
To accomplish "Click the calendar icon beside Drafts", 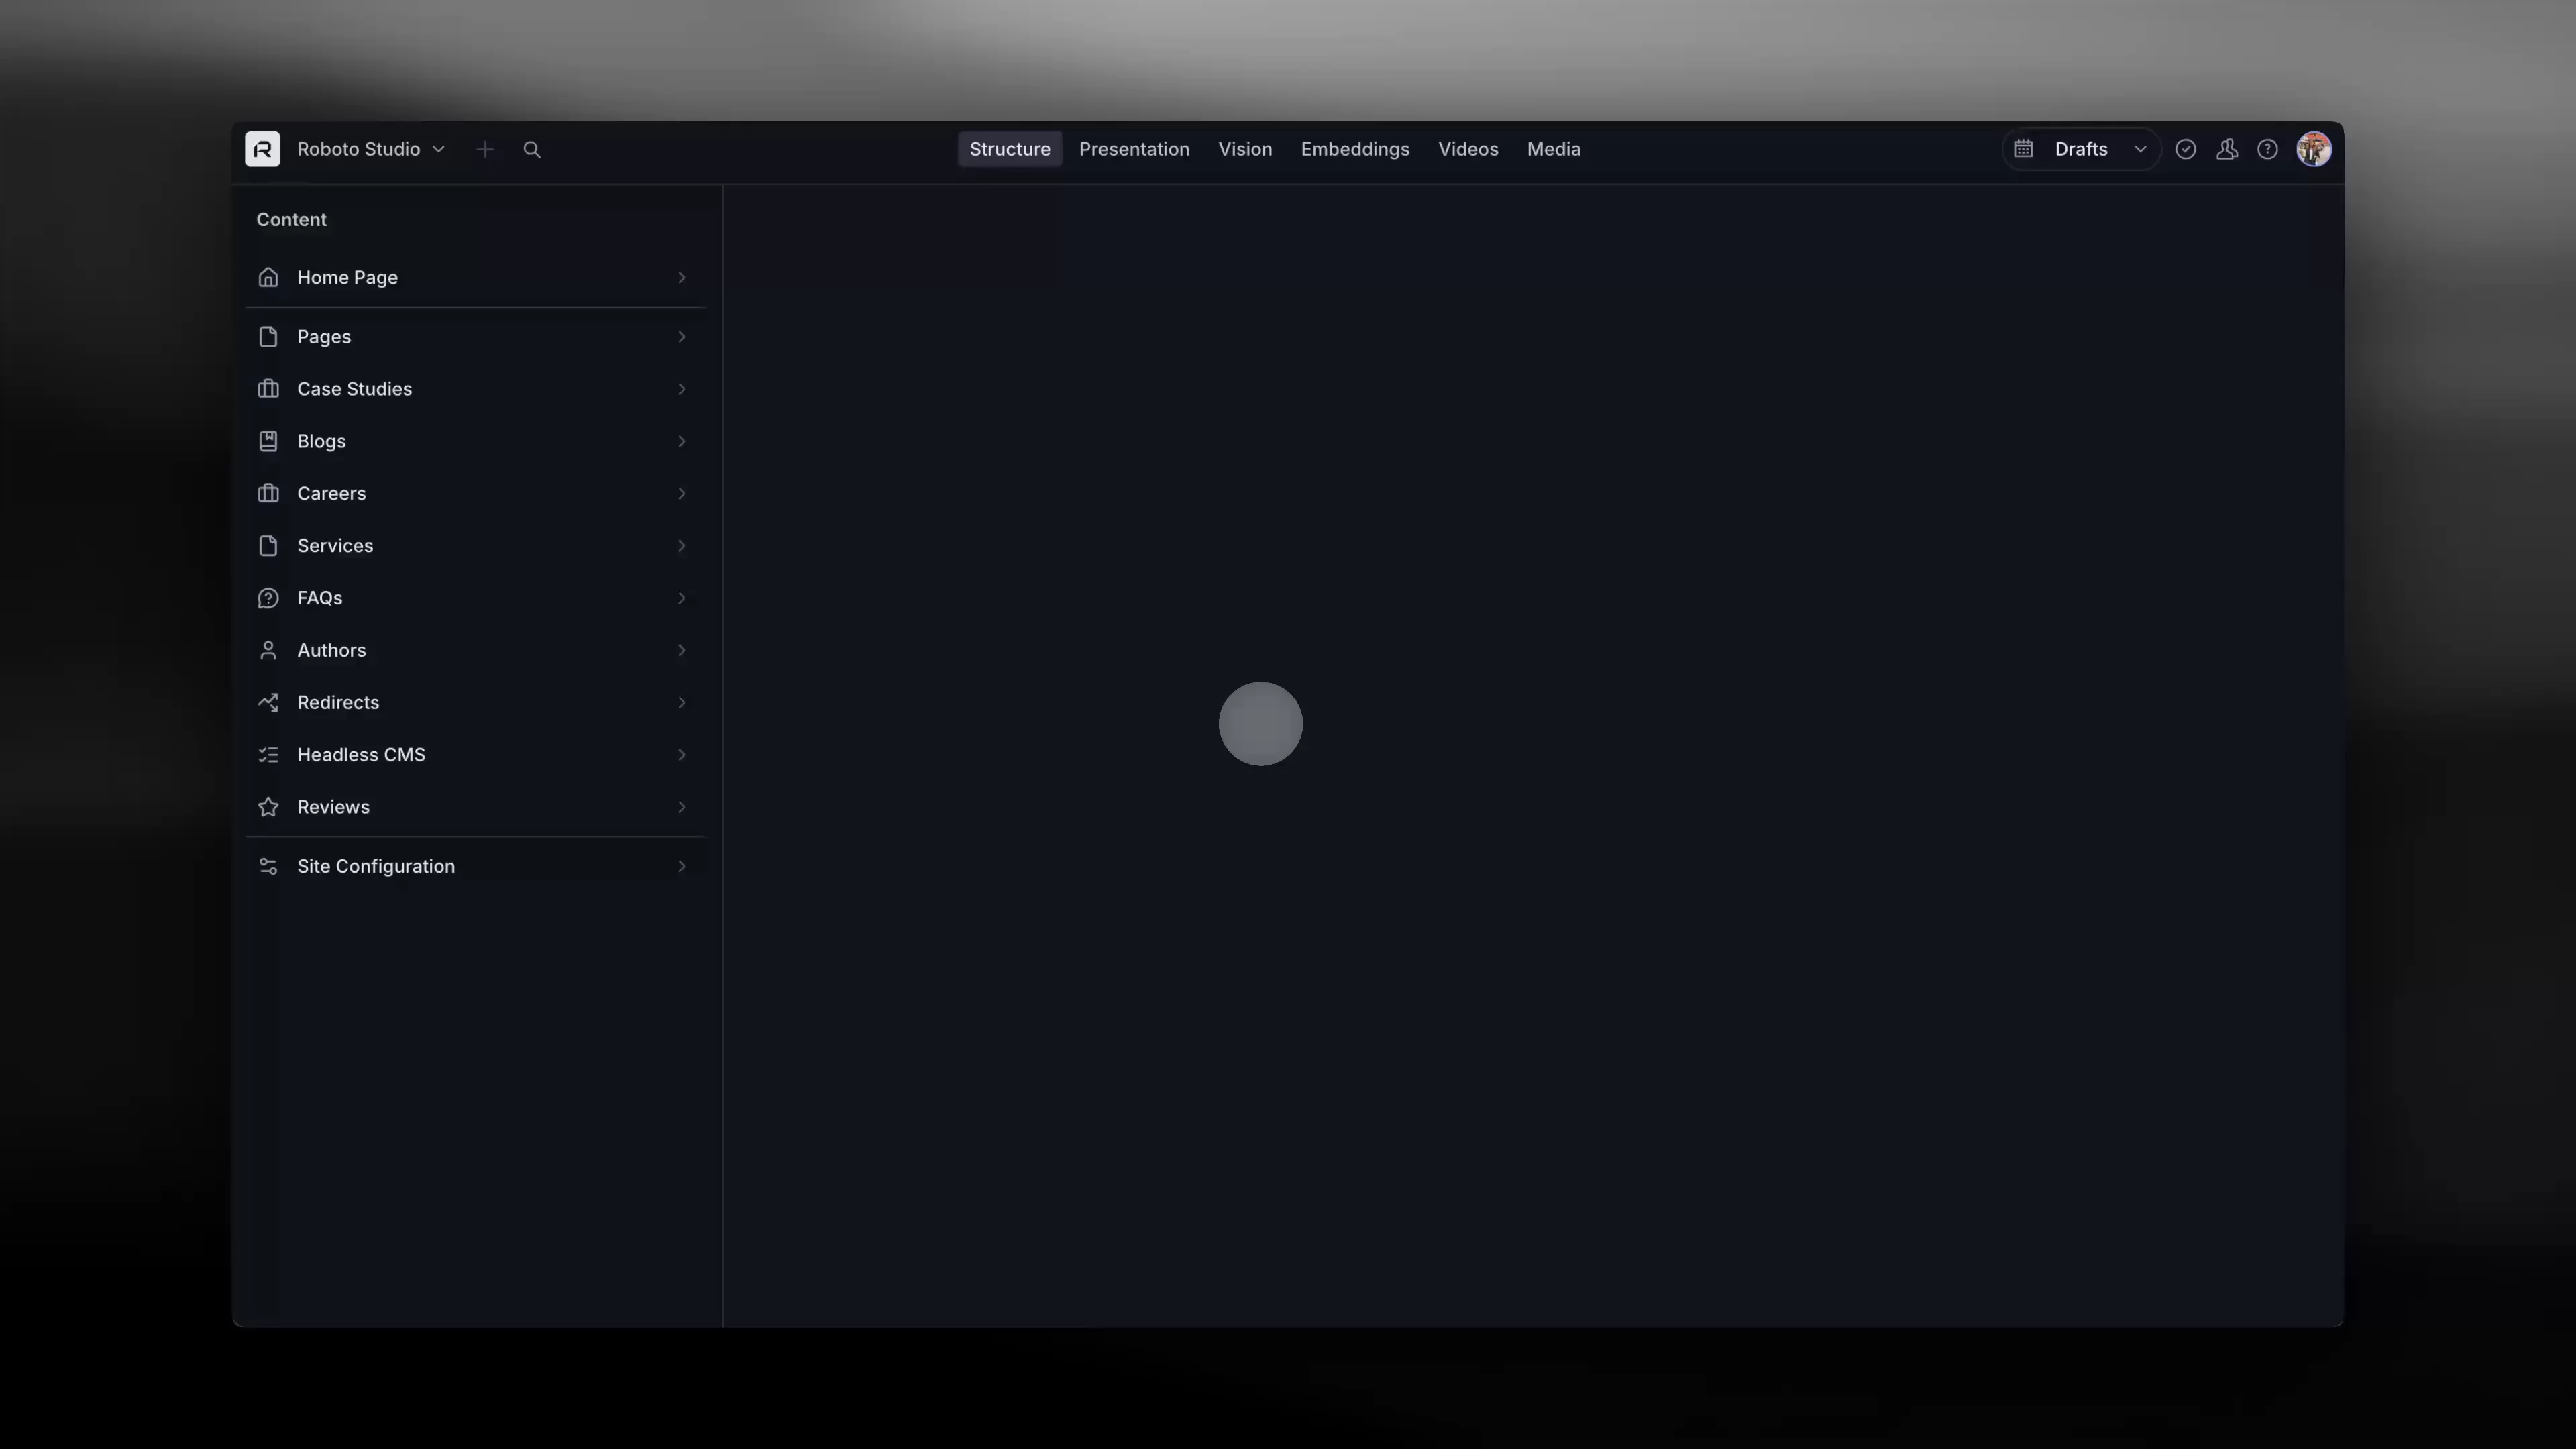I will point(2023,149).
